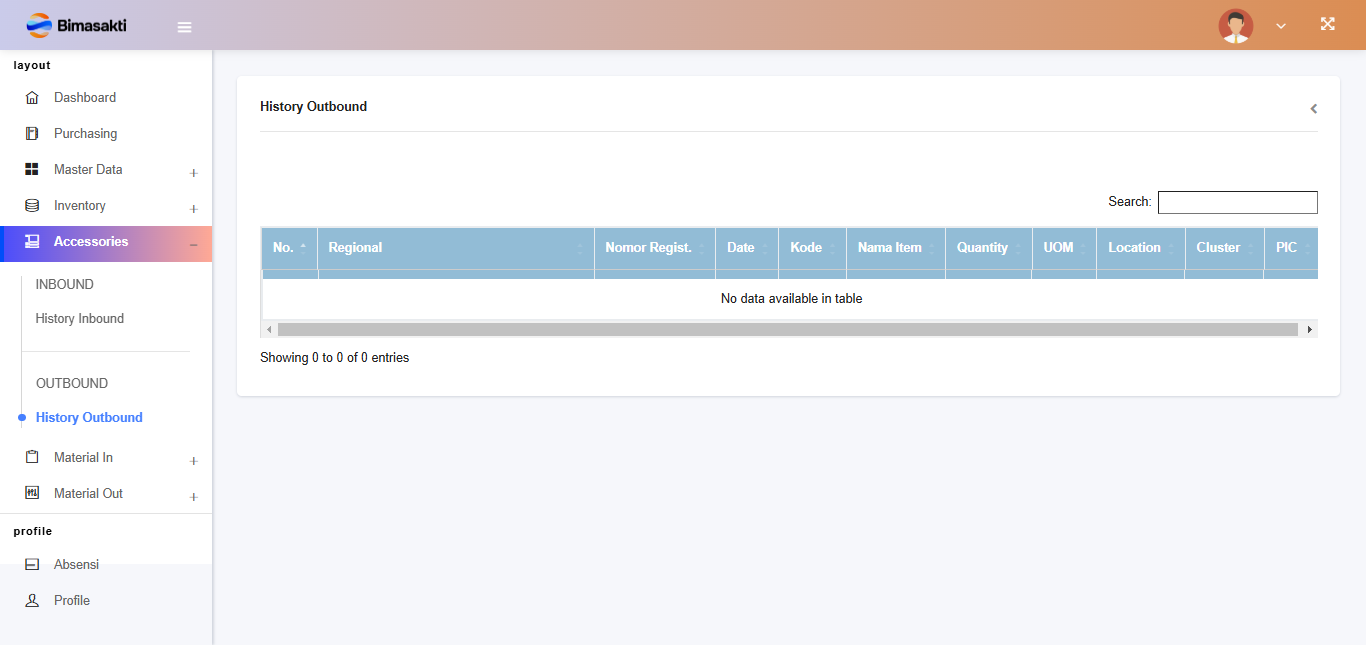Select History Outbound in sidebar
Viewport: 1366px width, 645px height.
click(x=89, y=418)
